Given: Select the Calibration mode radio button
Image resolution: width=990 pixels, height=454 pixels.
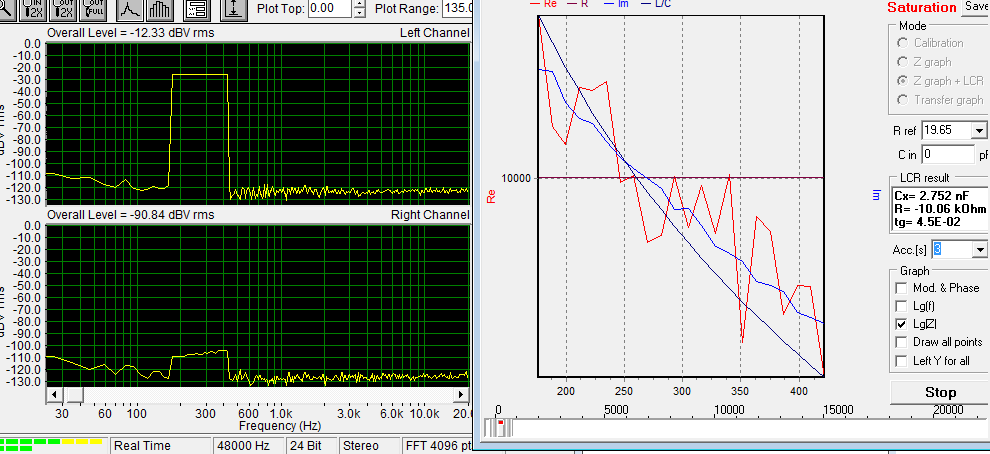Looking at the screenshot, I should (x=904, y=43).
